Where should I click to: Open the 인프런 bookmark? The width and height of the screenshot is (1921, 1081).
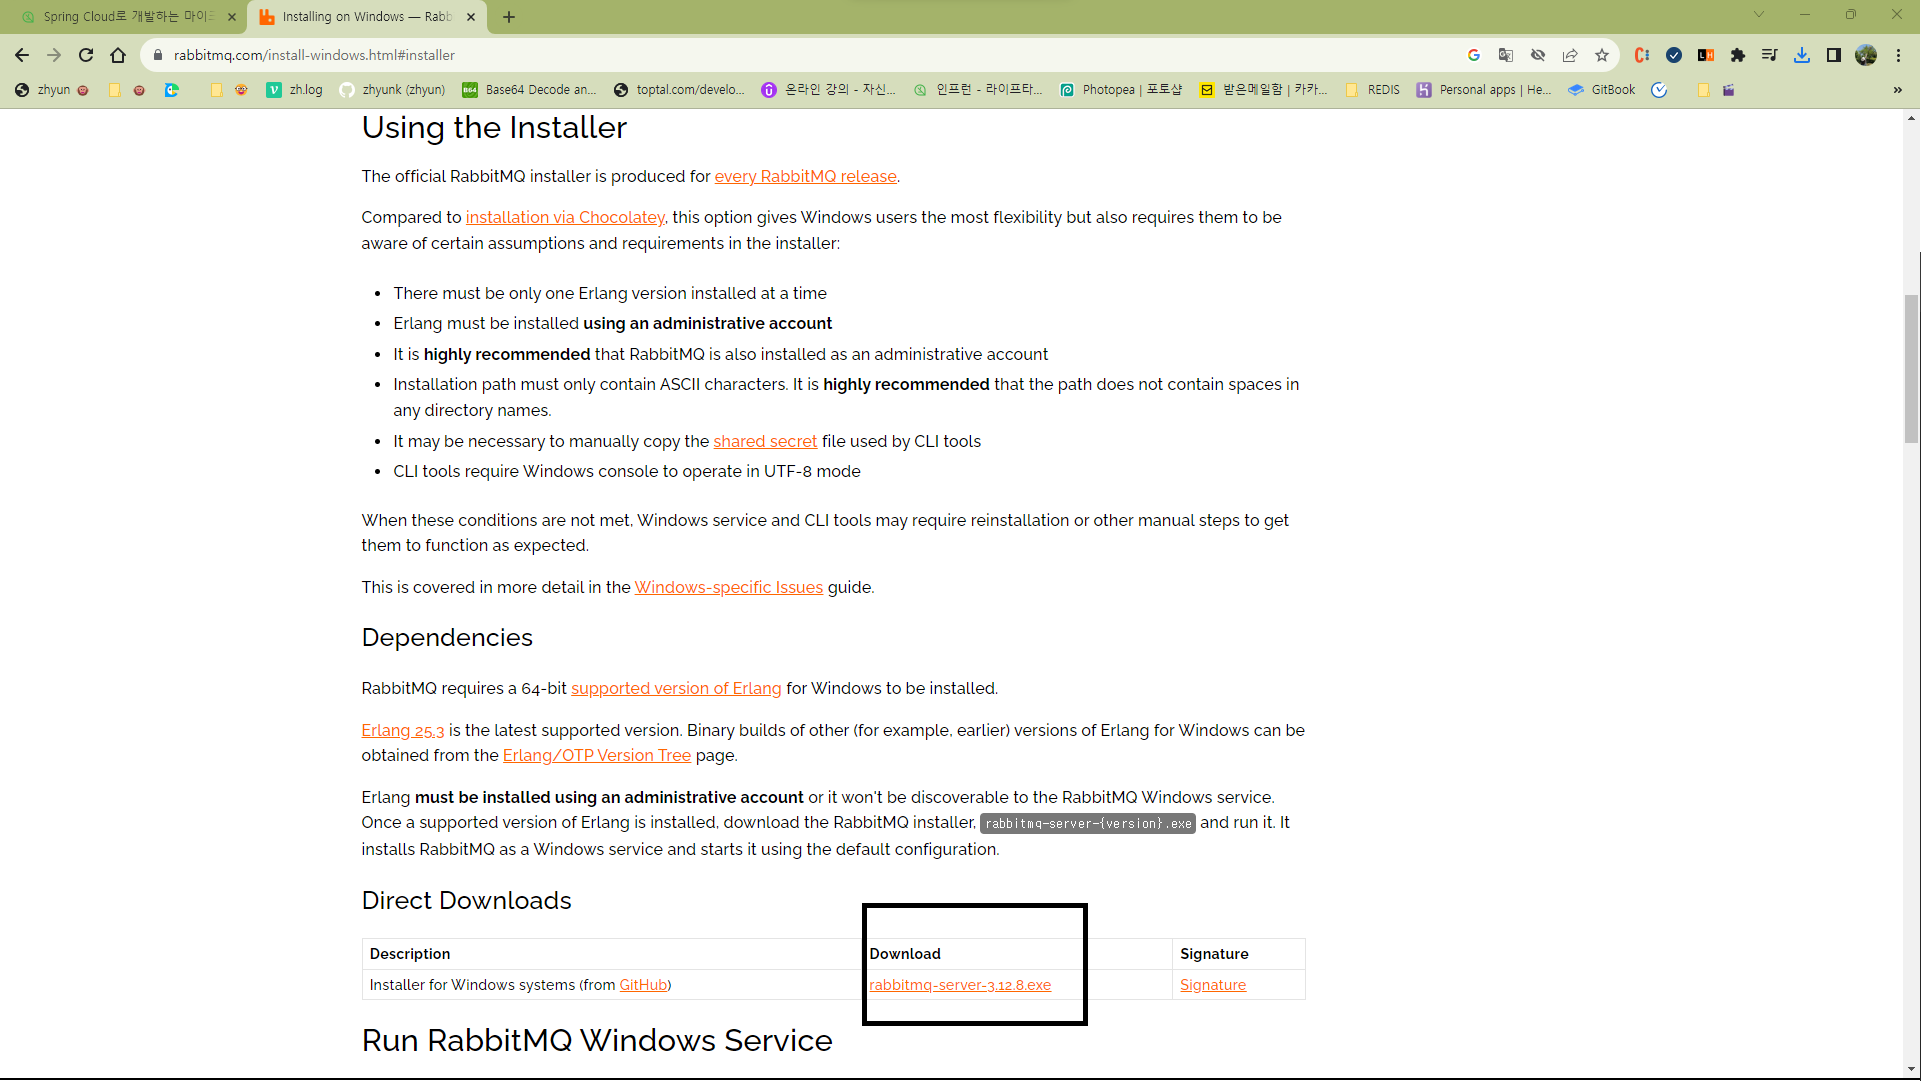pyautogui.click(x=978, y=90)
